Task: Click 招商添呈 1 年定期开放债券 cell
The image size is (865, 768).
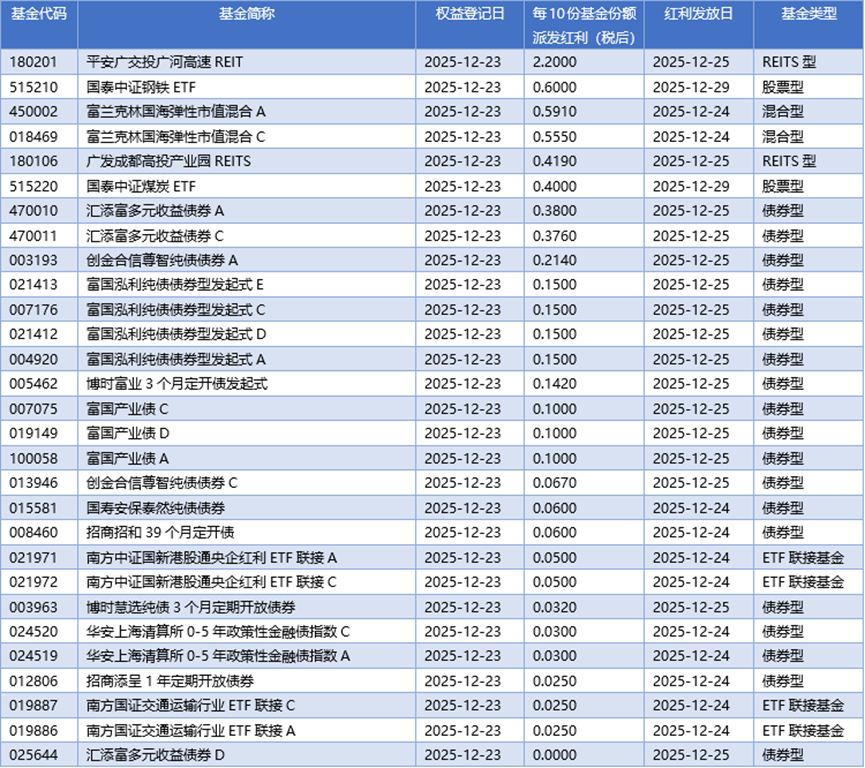Action: (170, 682)
